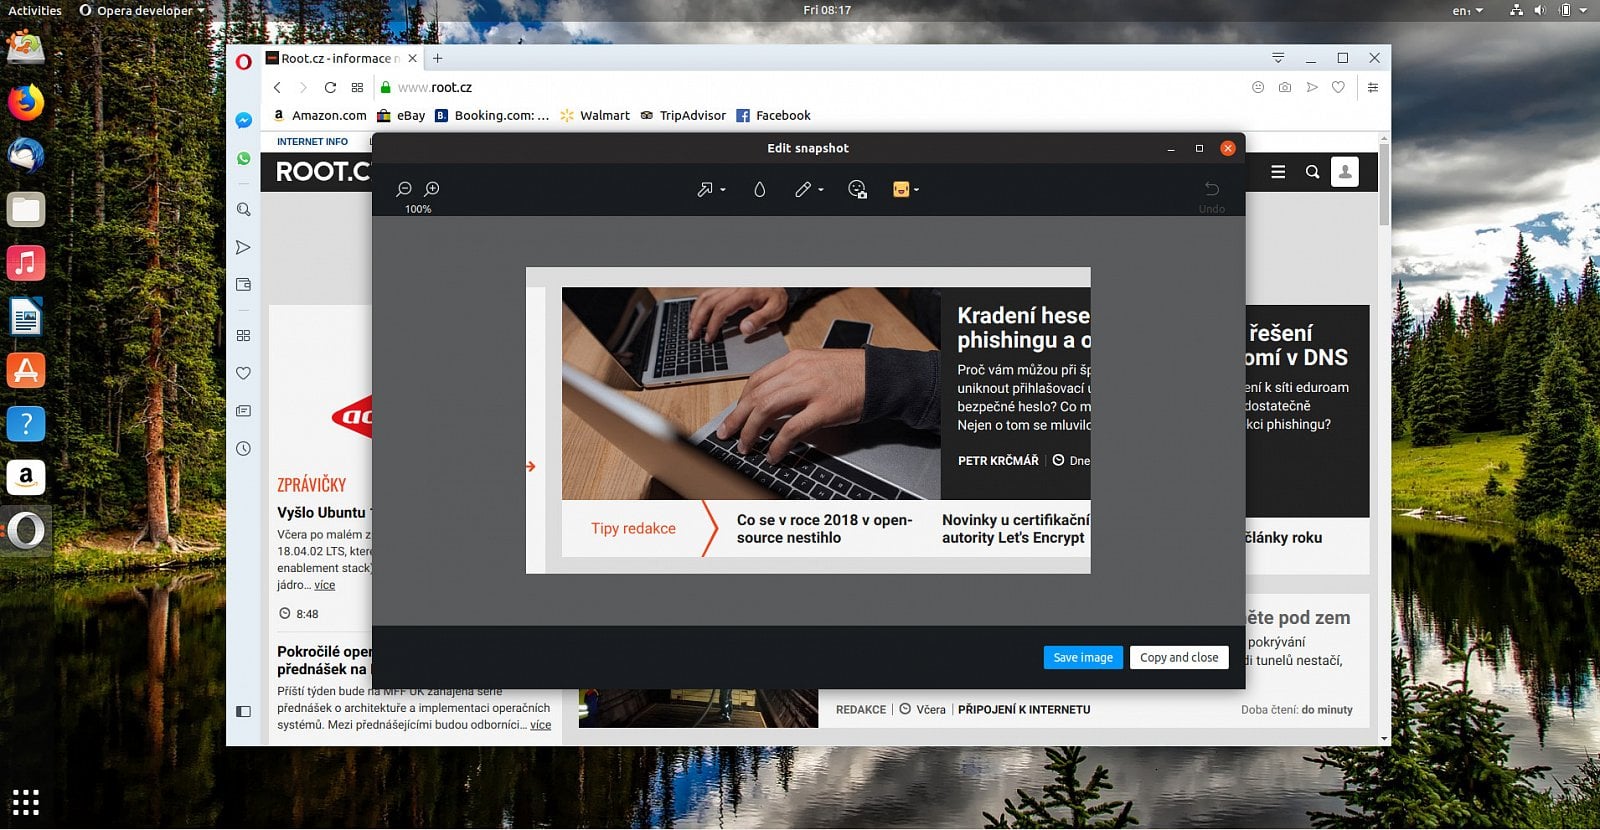Open Walmart bookmark
Screen dimensions: 1600x830
(x=595, y=116)
